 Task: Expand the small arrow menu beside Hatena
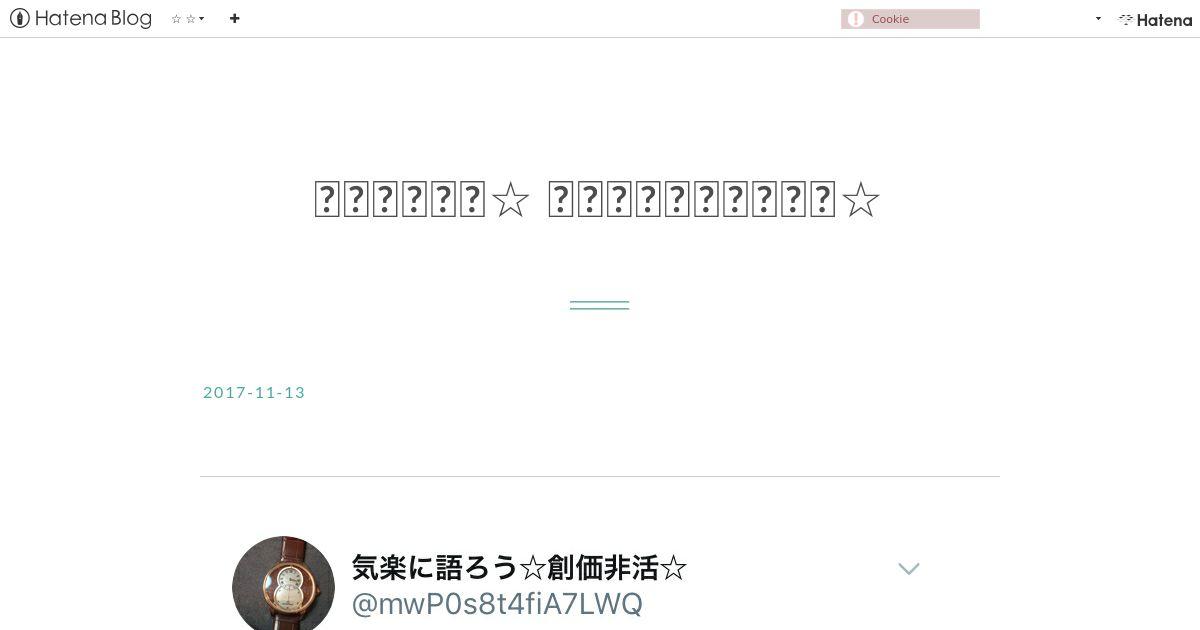pos(1098,19)
